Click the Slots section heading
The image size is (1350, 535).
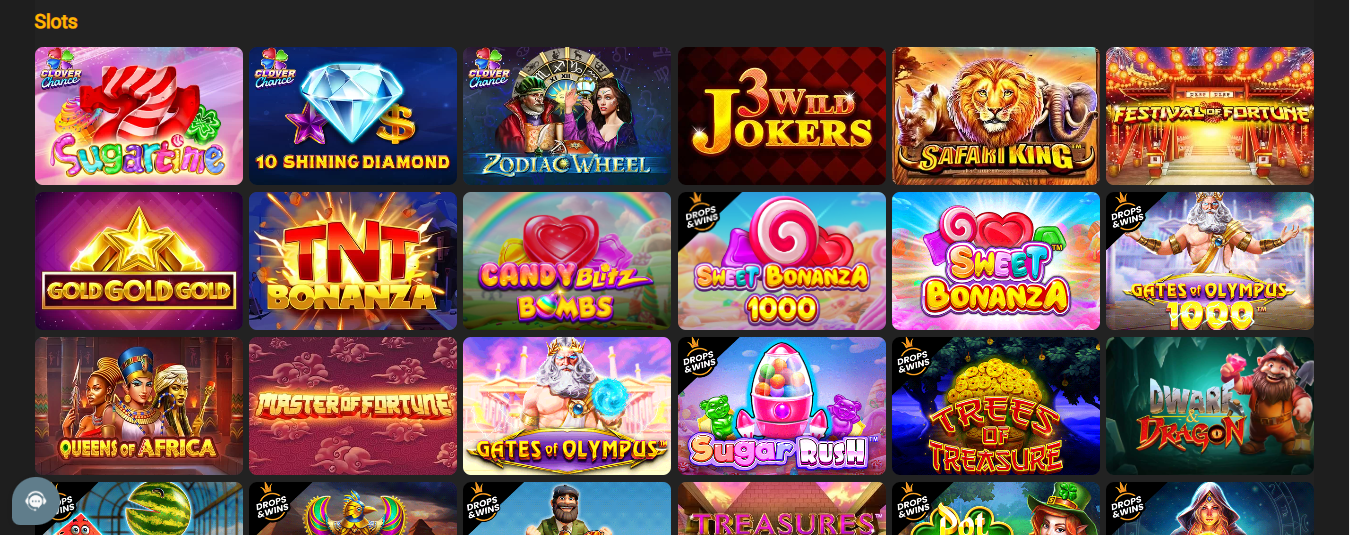56,21
